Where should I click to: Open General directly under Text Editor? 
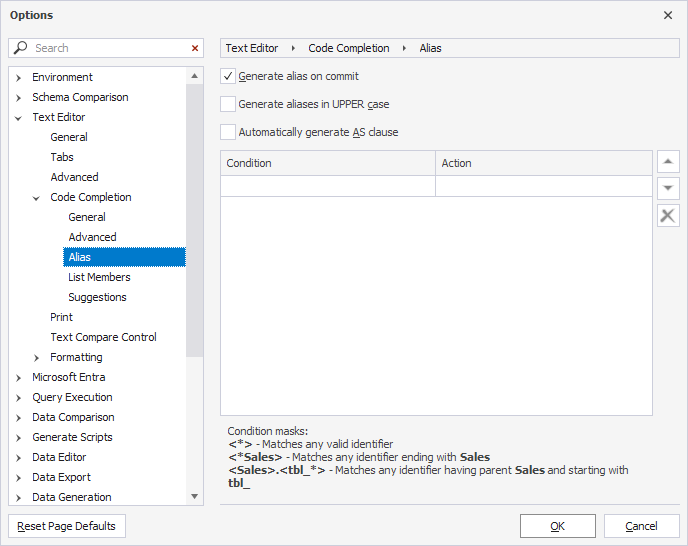click(69, 137)
